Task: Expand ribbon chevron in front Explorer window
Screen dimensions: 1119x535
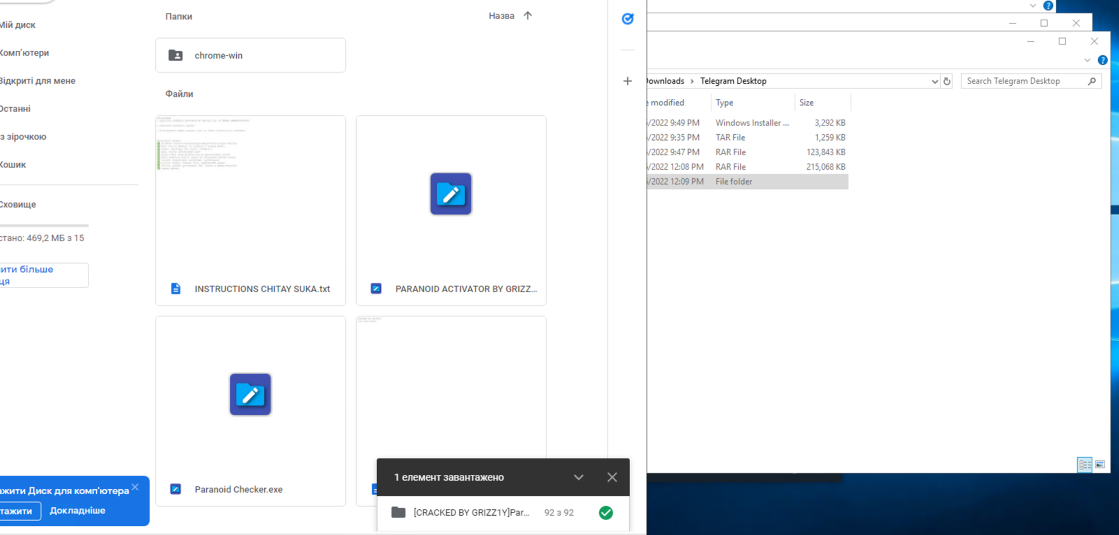Action: tap(1087, 60)
